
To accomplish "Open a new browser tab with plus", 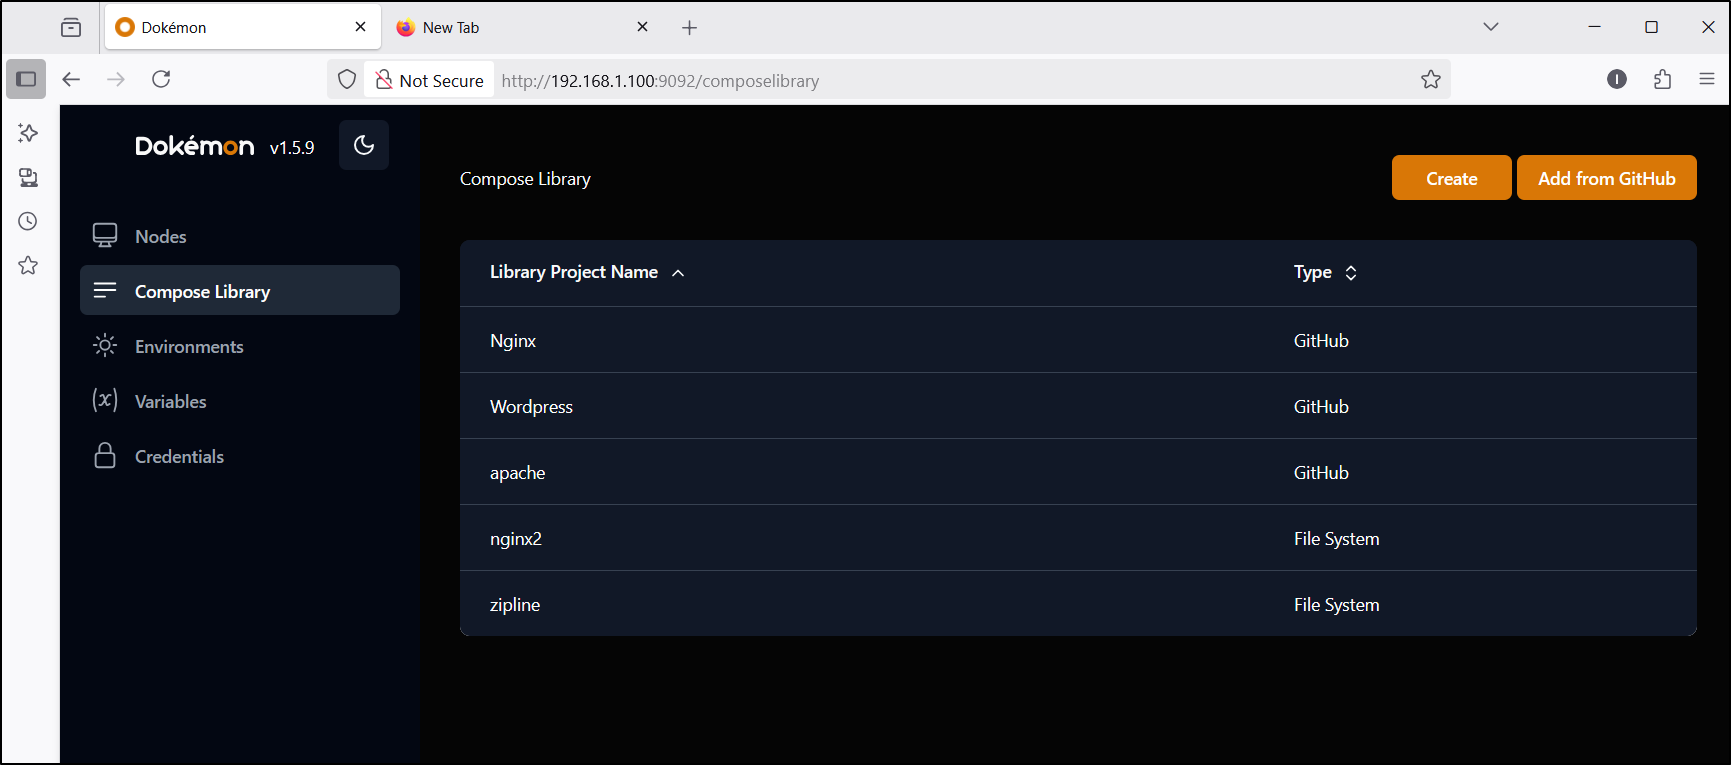I will pos(689,28).
